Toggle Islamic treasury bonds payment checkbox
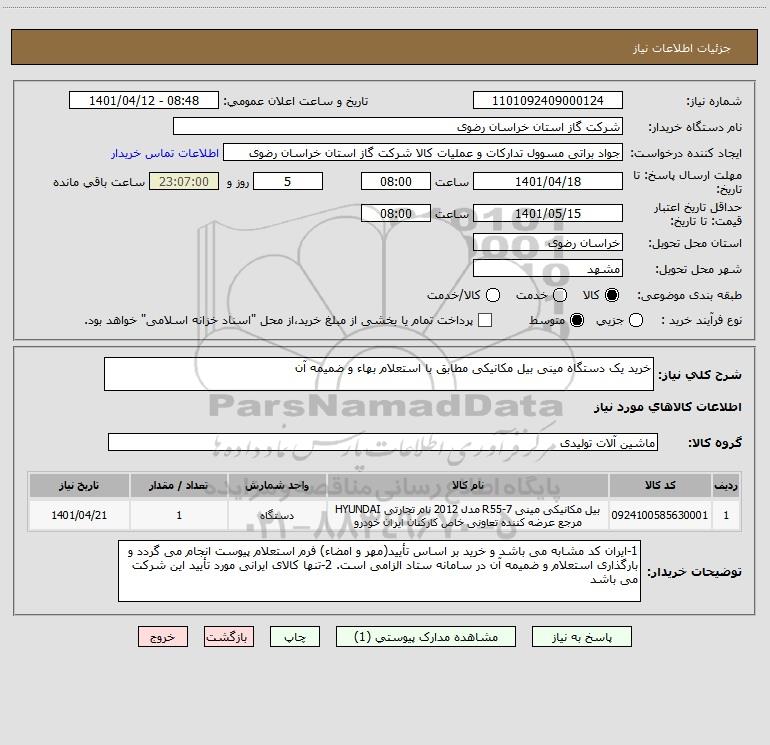The image size is (770, 745). pyautogui.click(x=485, y=320)
